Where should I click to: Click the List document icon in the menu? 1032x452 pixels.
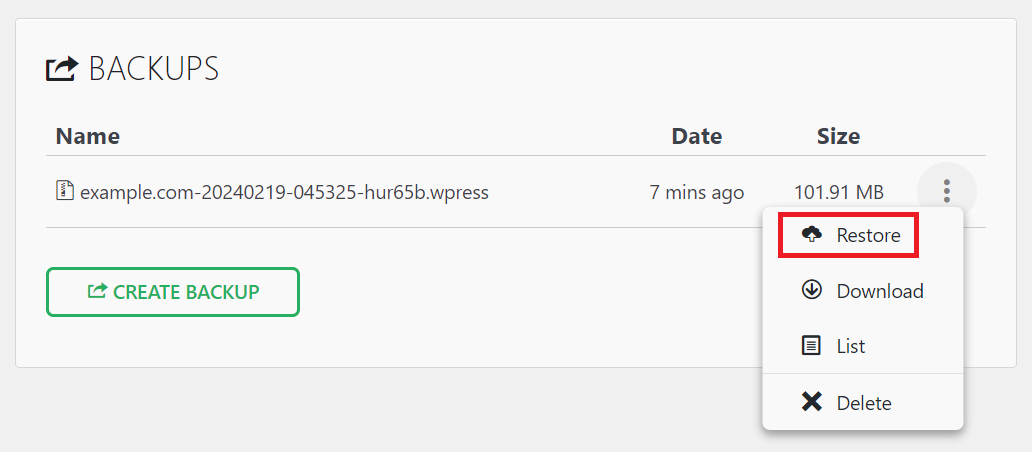(812, 346)
